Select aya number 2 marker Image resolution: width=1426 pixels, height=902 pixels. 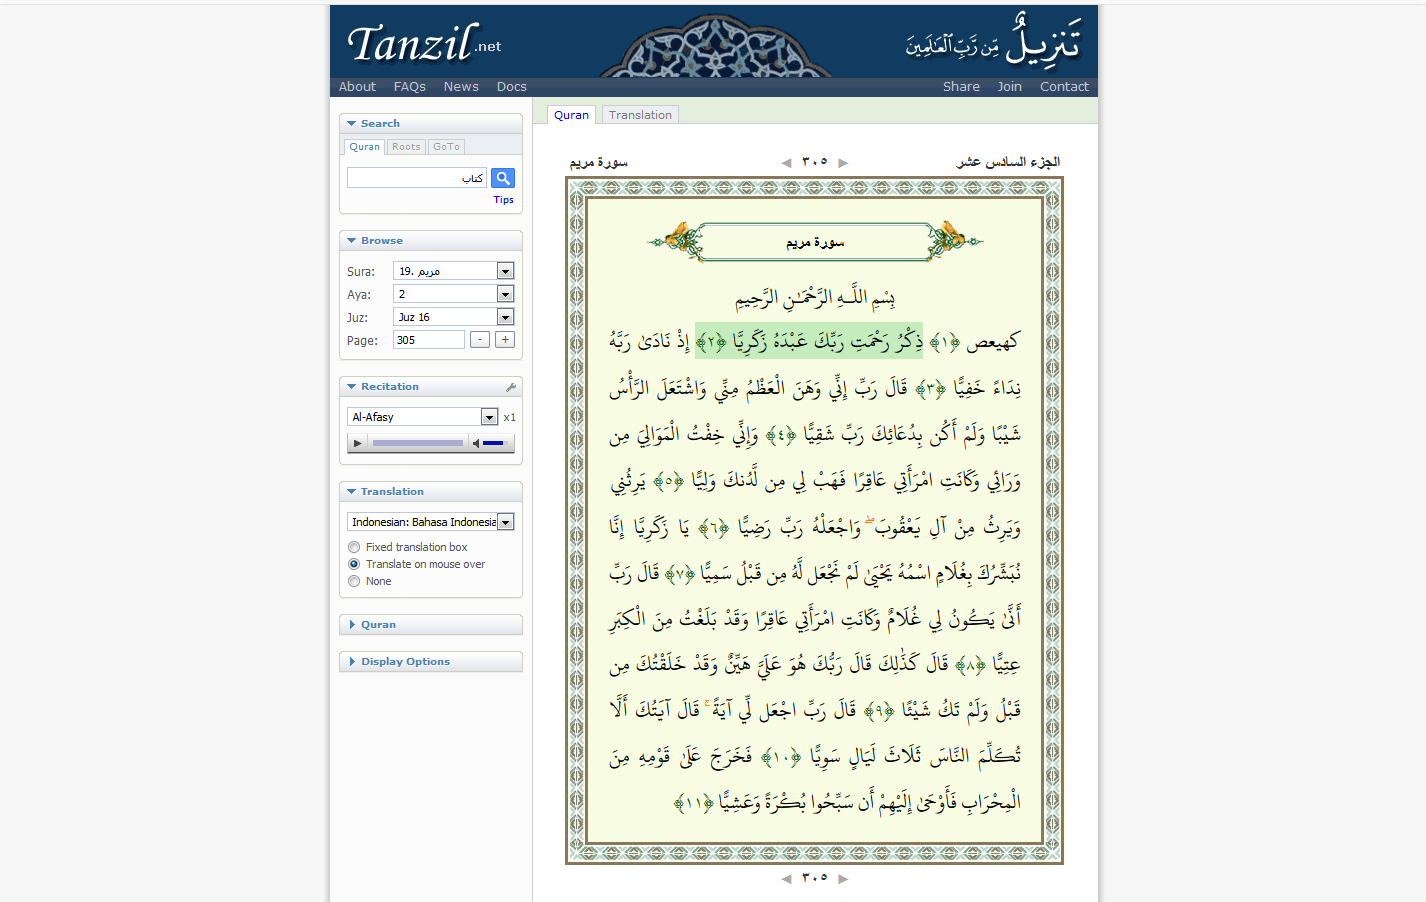pyautogui.click(x=711, y=343)
